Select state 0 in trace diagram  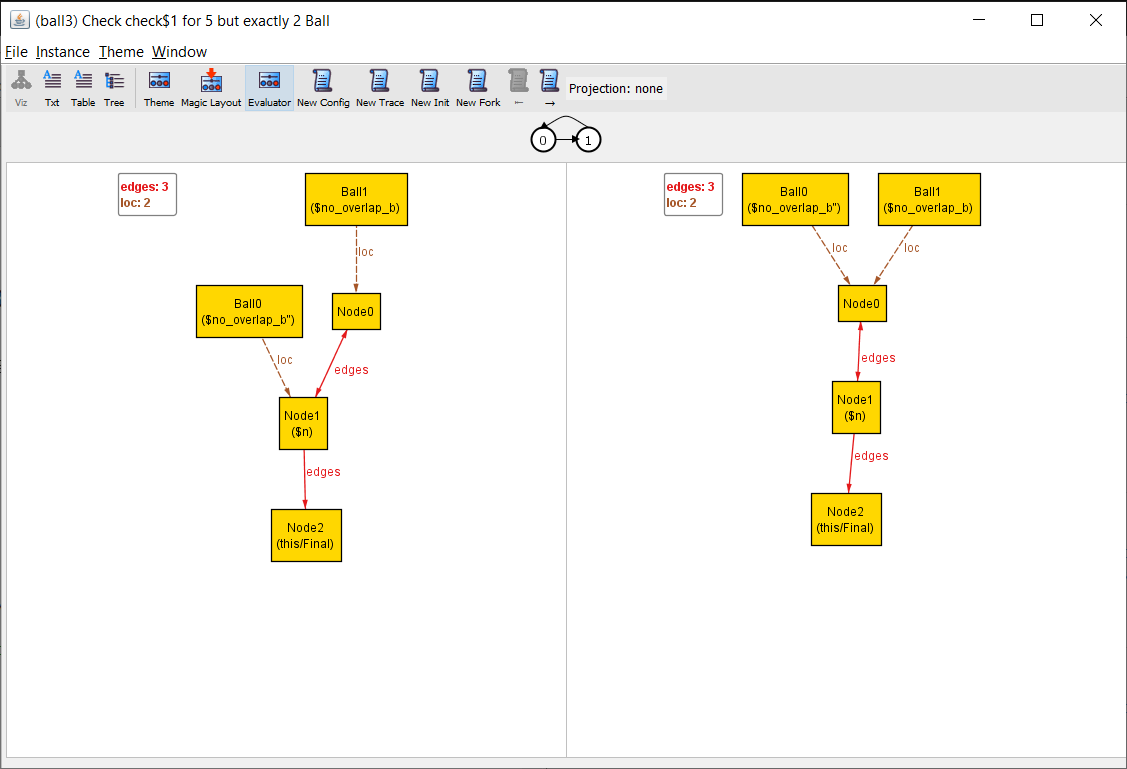(x=543, y=140)
